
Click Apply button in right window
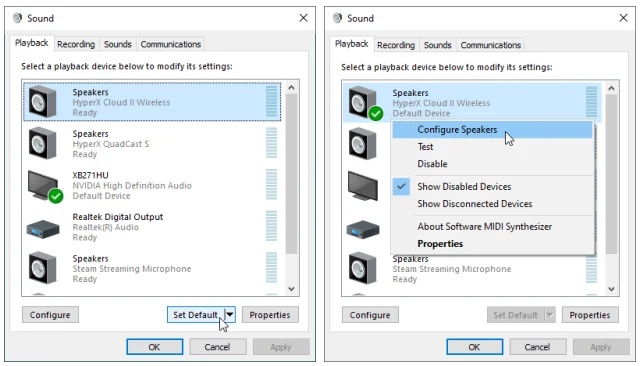coord(601,348)
